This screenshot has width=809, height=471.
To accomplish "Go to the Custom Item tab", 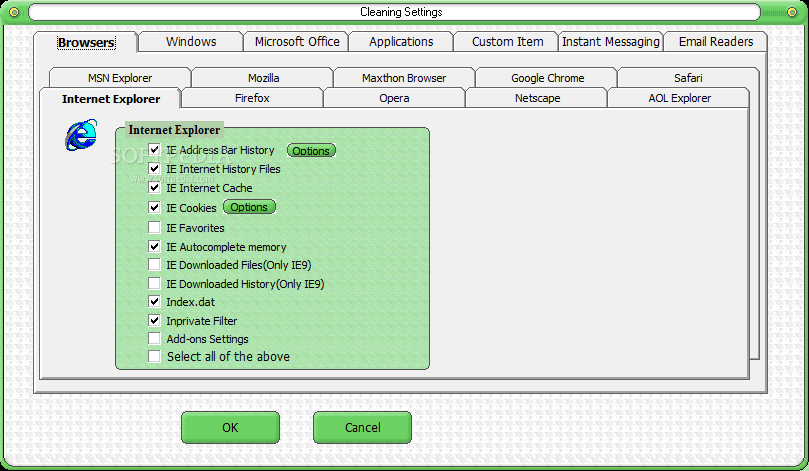I will (507, 42).
